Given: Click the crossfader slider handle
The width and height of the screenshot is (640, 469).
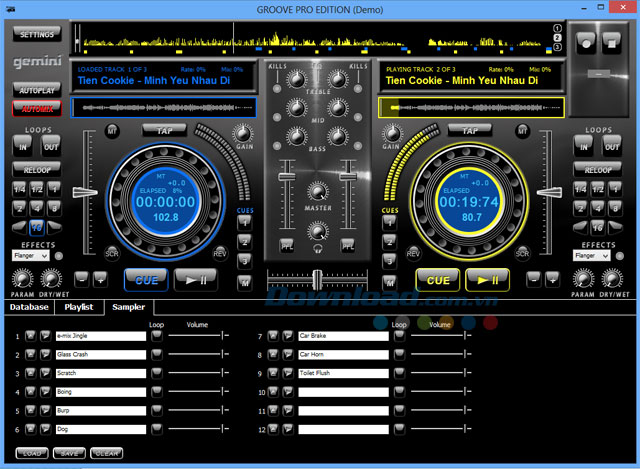Looking at the screenshot, I should 317,280.
